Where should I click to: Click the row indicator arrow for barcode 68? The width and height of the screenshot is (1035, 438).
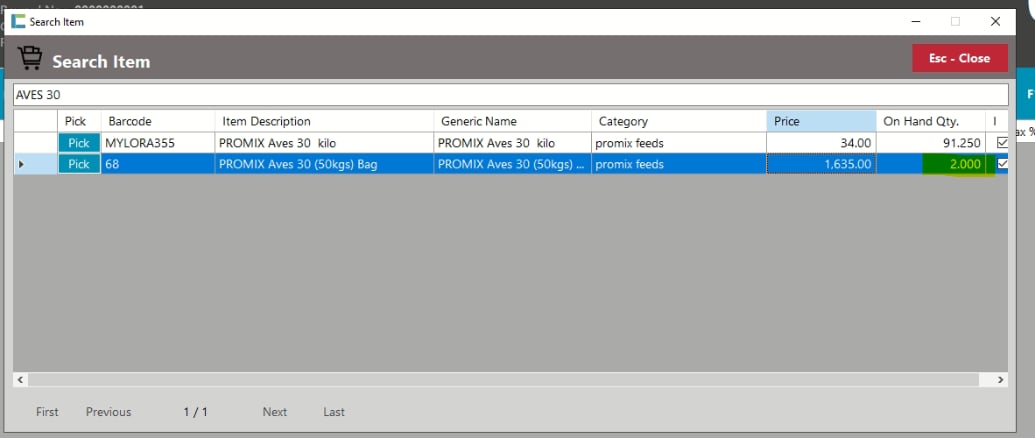[x=22, y=164]
